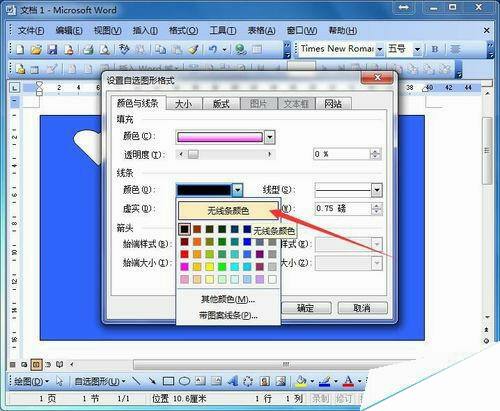Choose 无线条颜色 no line color

pos(228,210)
